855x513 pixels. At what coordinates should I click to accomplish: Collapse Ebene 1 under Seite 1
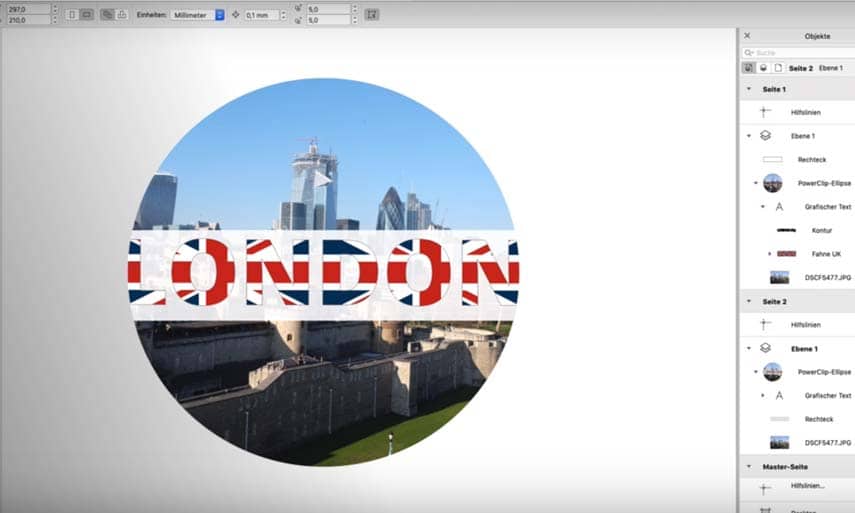[x=749, y=136]
